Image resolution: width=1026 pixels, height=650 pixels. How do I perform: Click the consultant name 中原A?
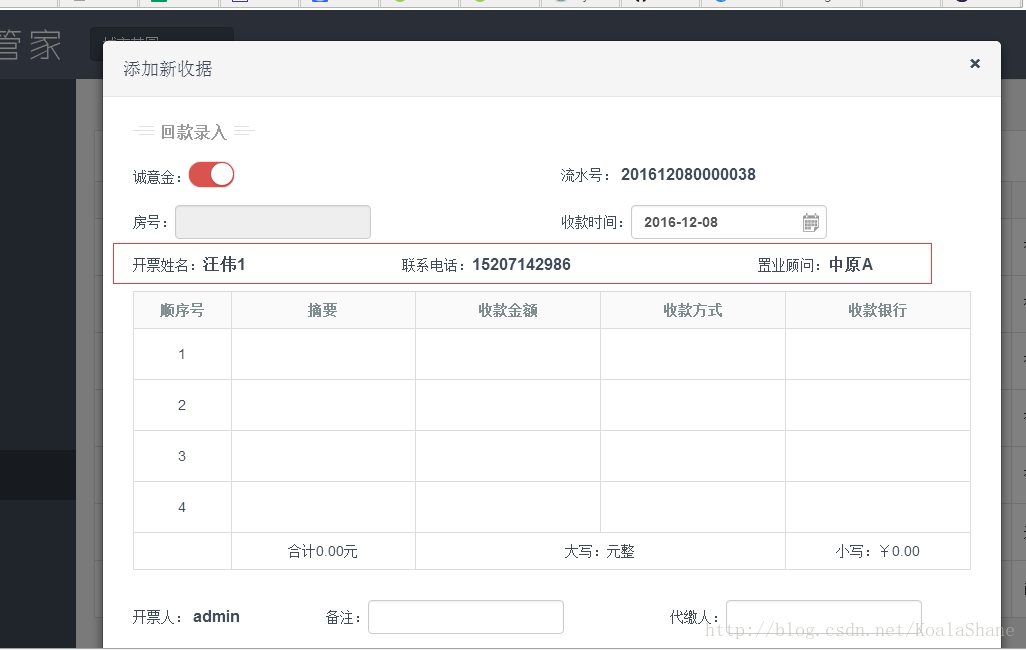click(x=851, y=264)
